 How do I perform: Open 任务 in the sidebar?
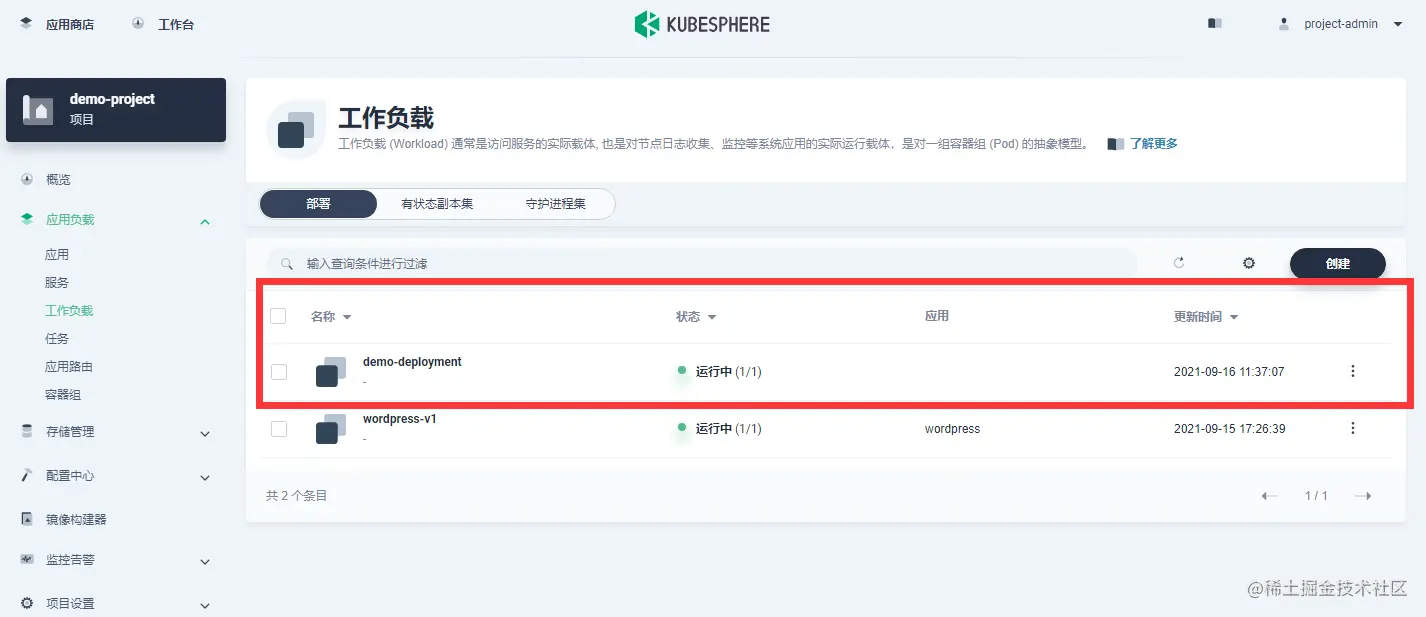57,339
